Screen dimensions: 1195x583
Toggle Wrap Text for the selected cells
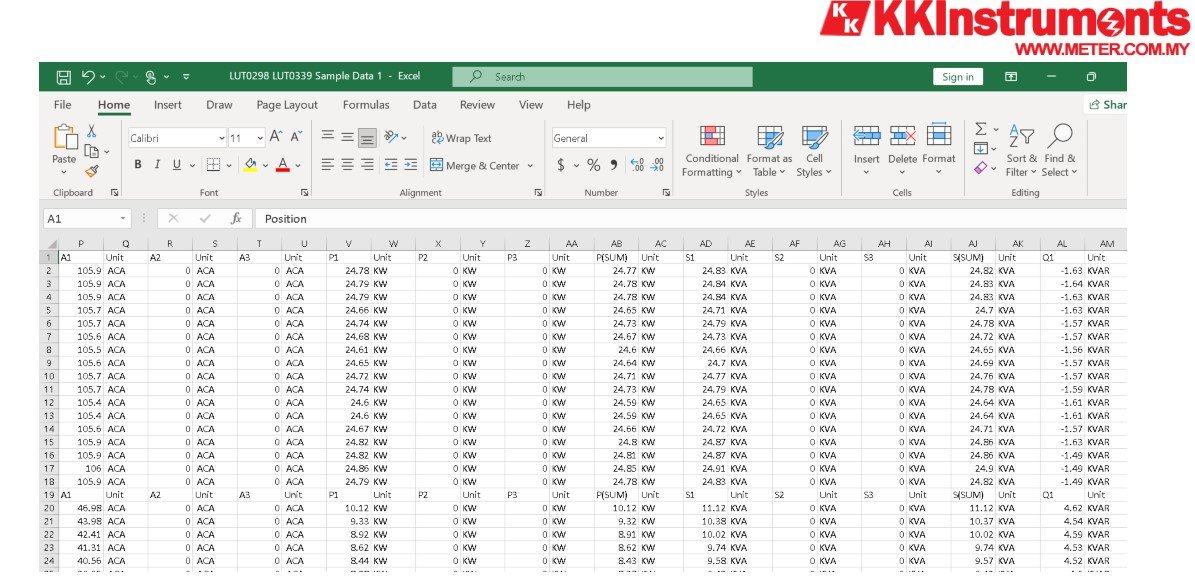click(x=460, y=138)
